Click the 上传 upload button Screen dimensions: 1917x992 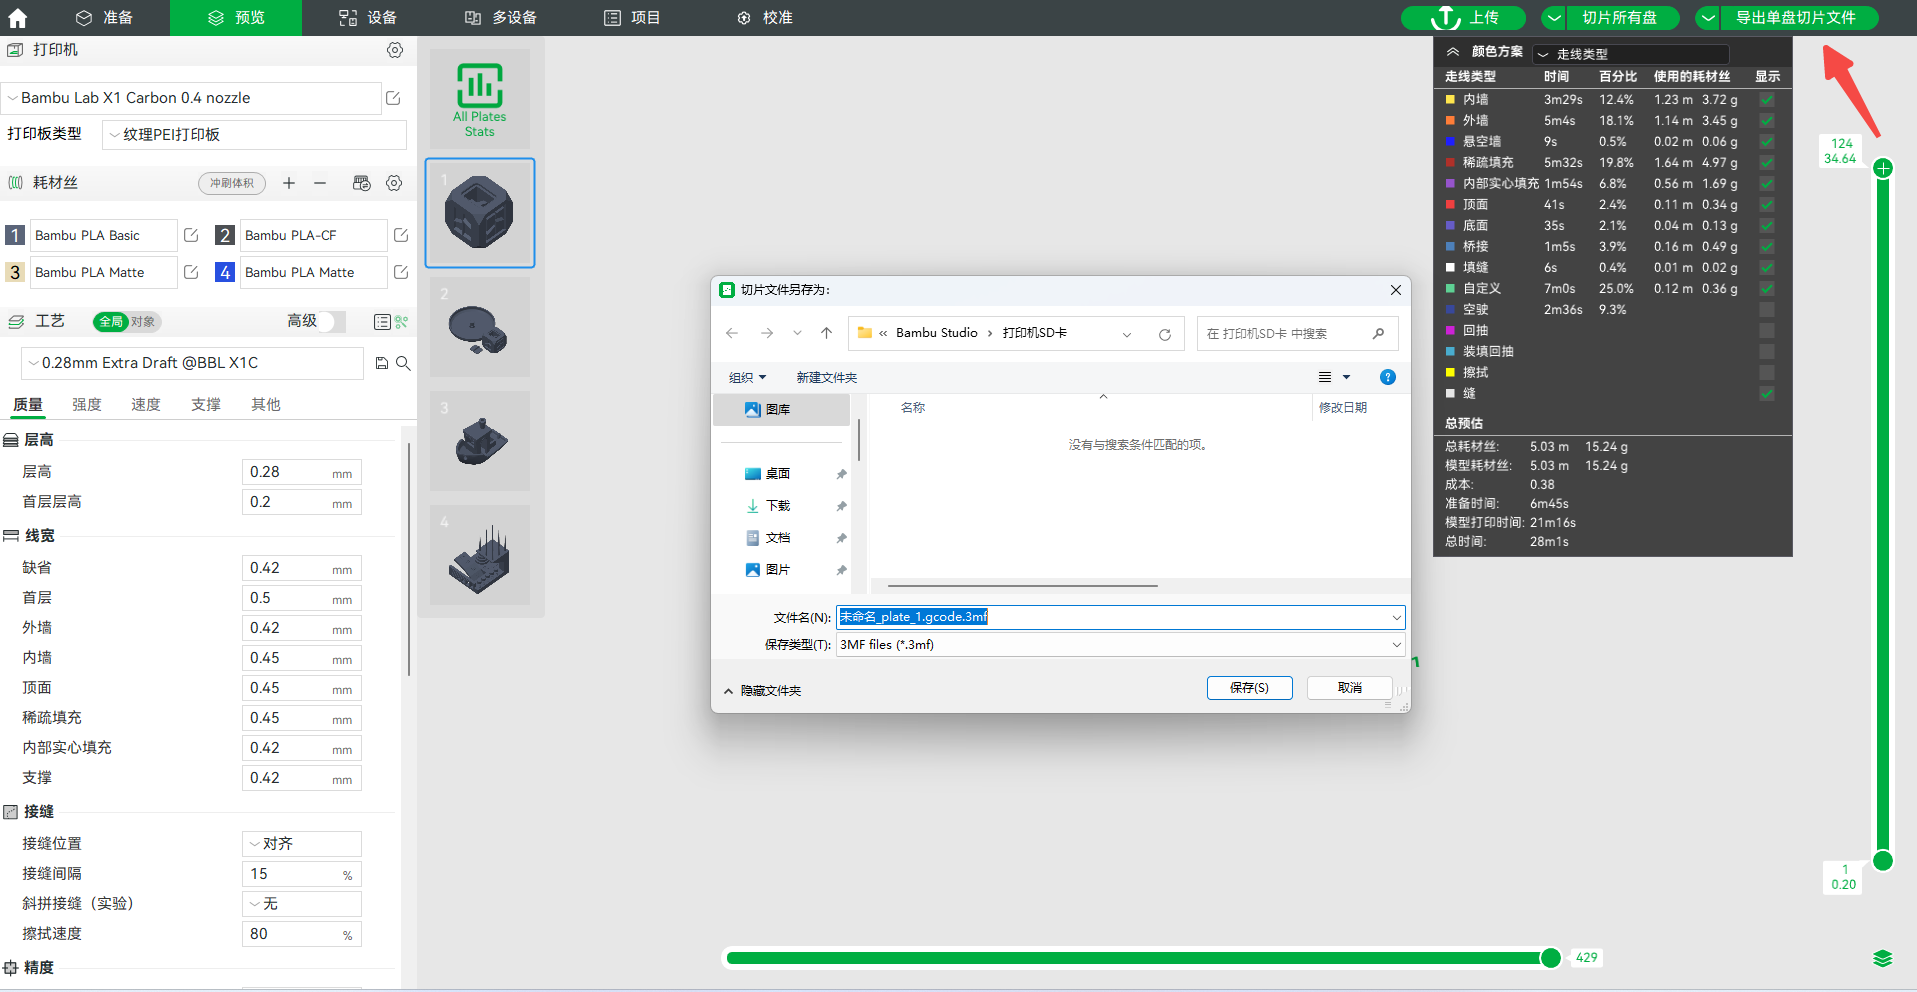(1464, 18)
